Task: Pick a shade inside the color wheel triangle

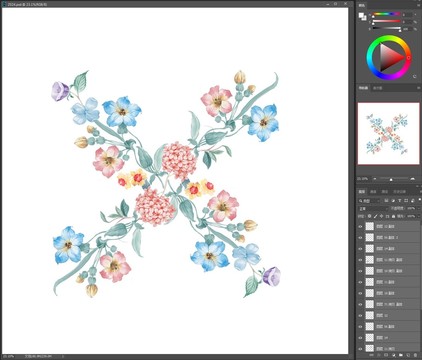Action: coord(389,58)
